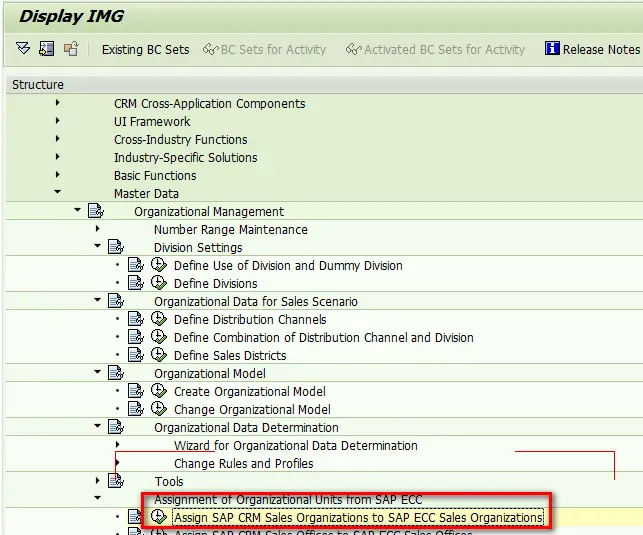The image size is (643, 535).
Task: Expand Industry-Specific Solutions node
Action: (57, 157)
